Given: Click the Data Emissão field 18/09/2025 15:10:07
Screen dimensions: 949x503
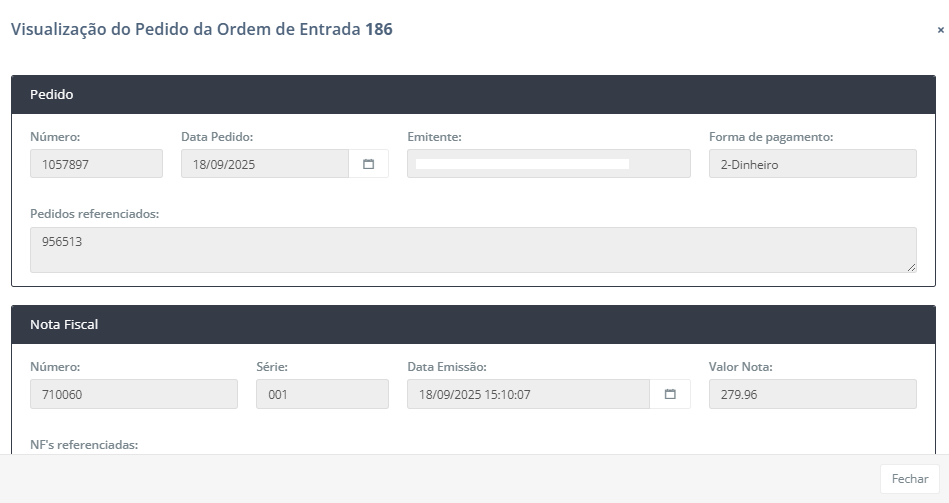Looking at the screenshot, I should 528,394.
